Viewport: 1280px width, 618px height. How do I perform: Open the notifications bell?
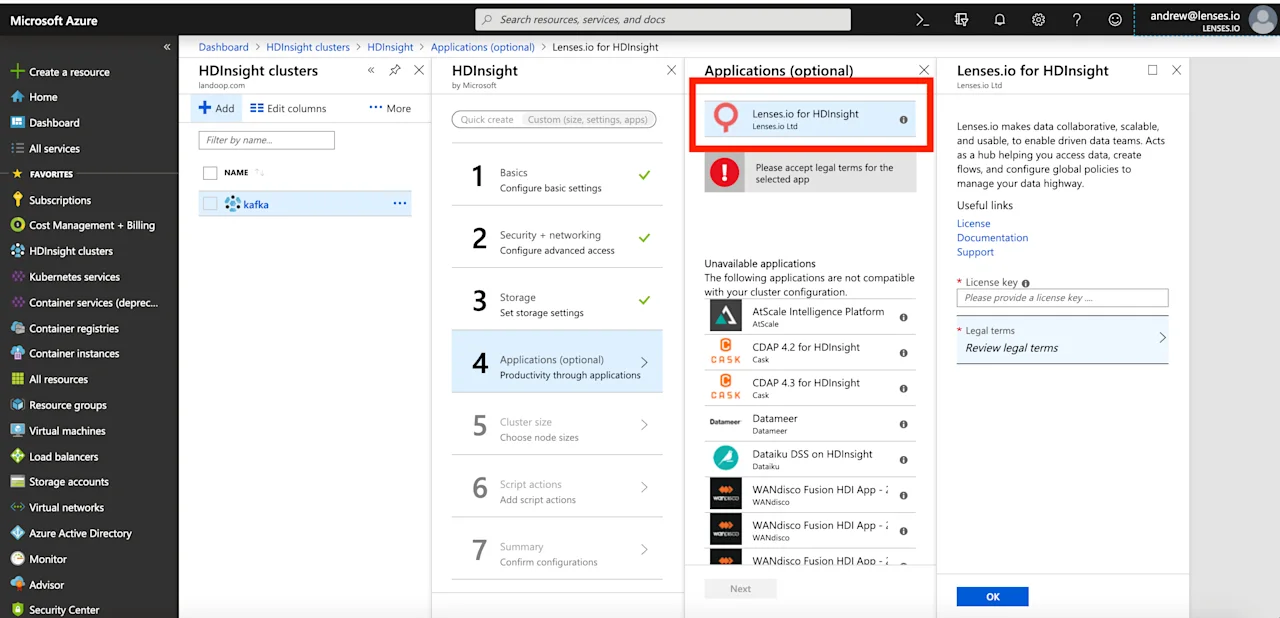[x=999, y=19]
